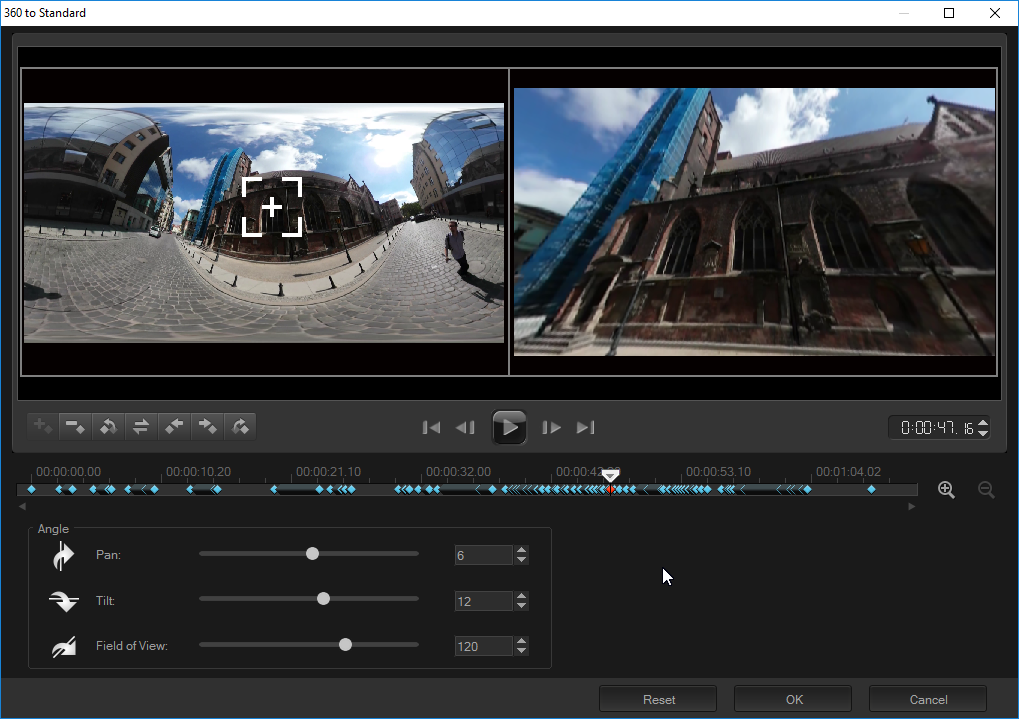
Task: Click the last key frame on timeline
Action: 871,490
